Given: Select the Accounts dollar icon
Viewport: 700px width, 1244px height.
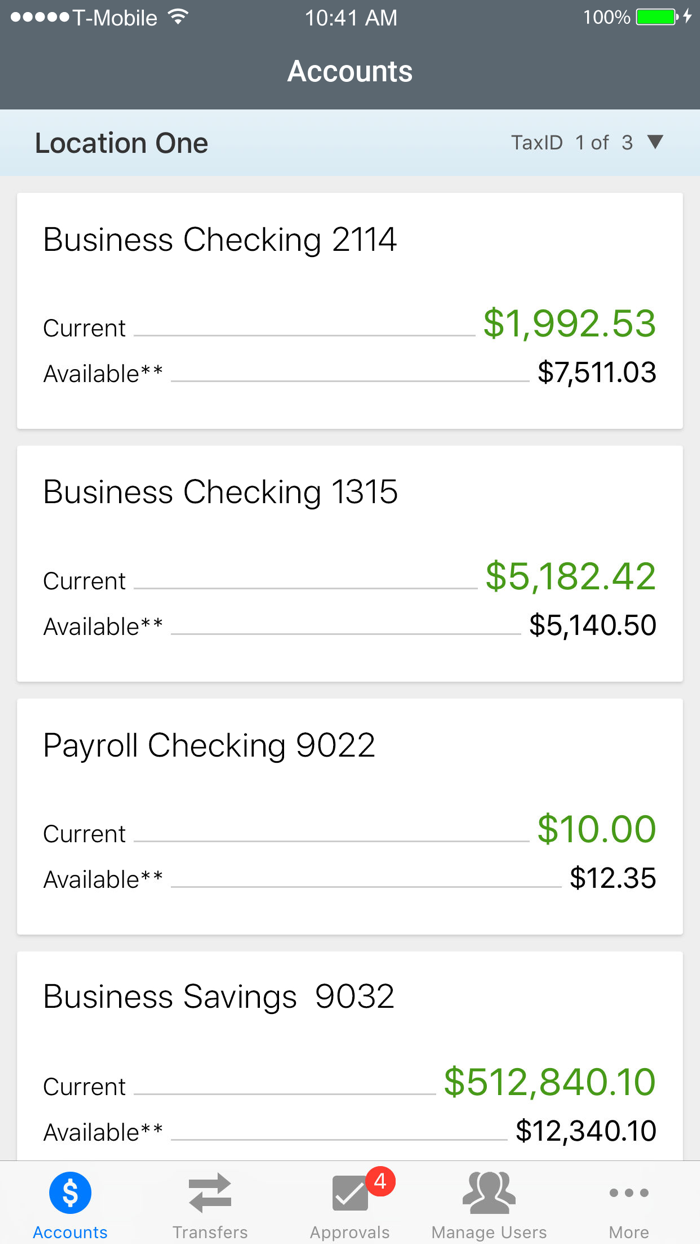Looking at the screenshot, I should pos(69,1192).
